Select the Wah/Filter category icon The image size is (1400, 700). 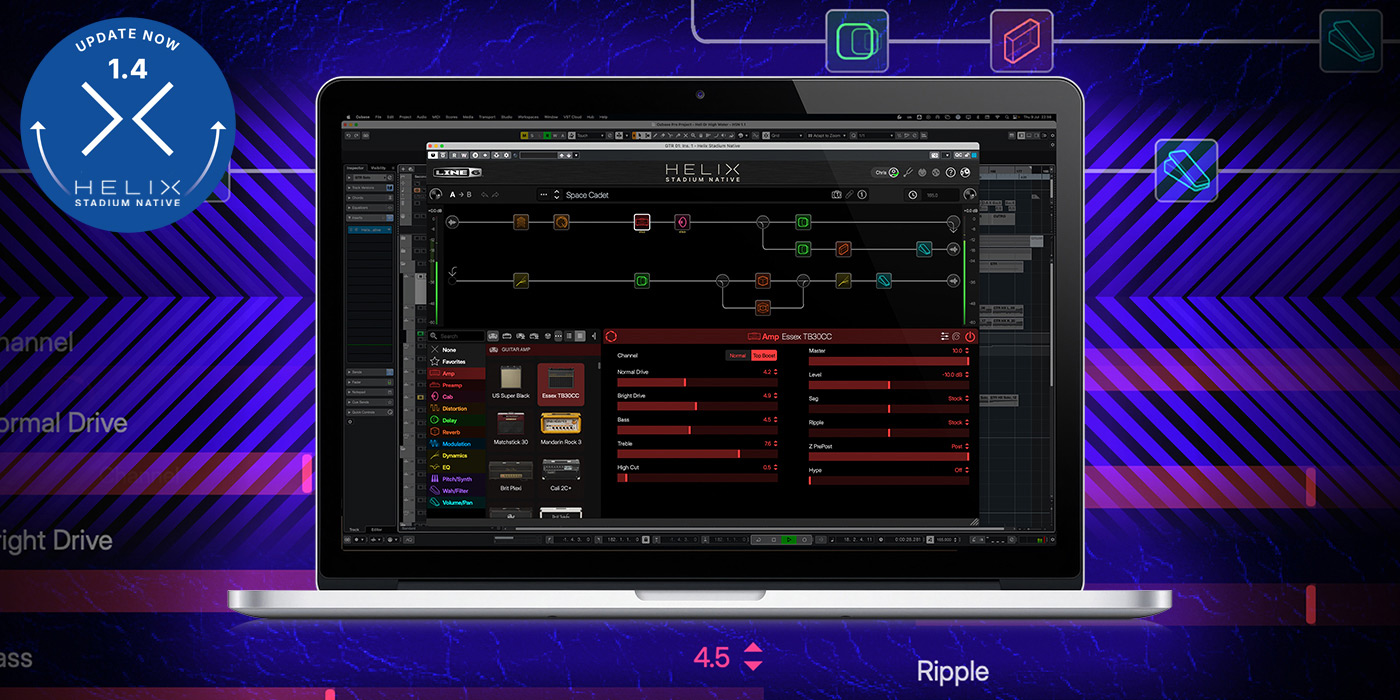tap(434, 491)
